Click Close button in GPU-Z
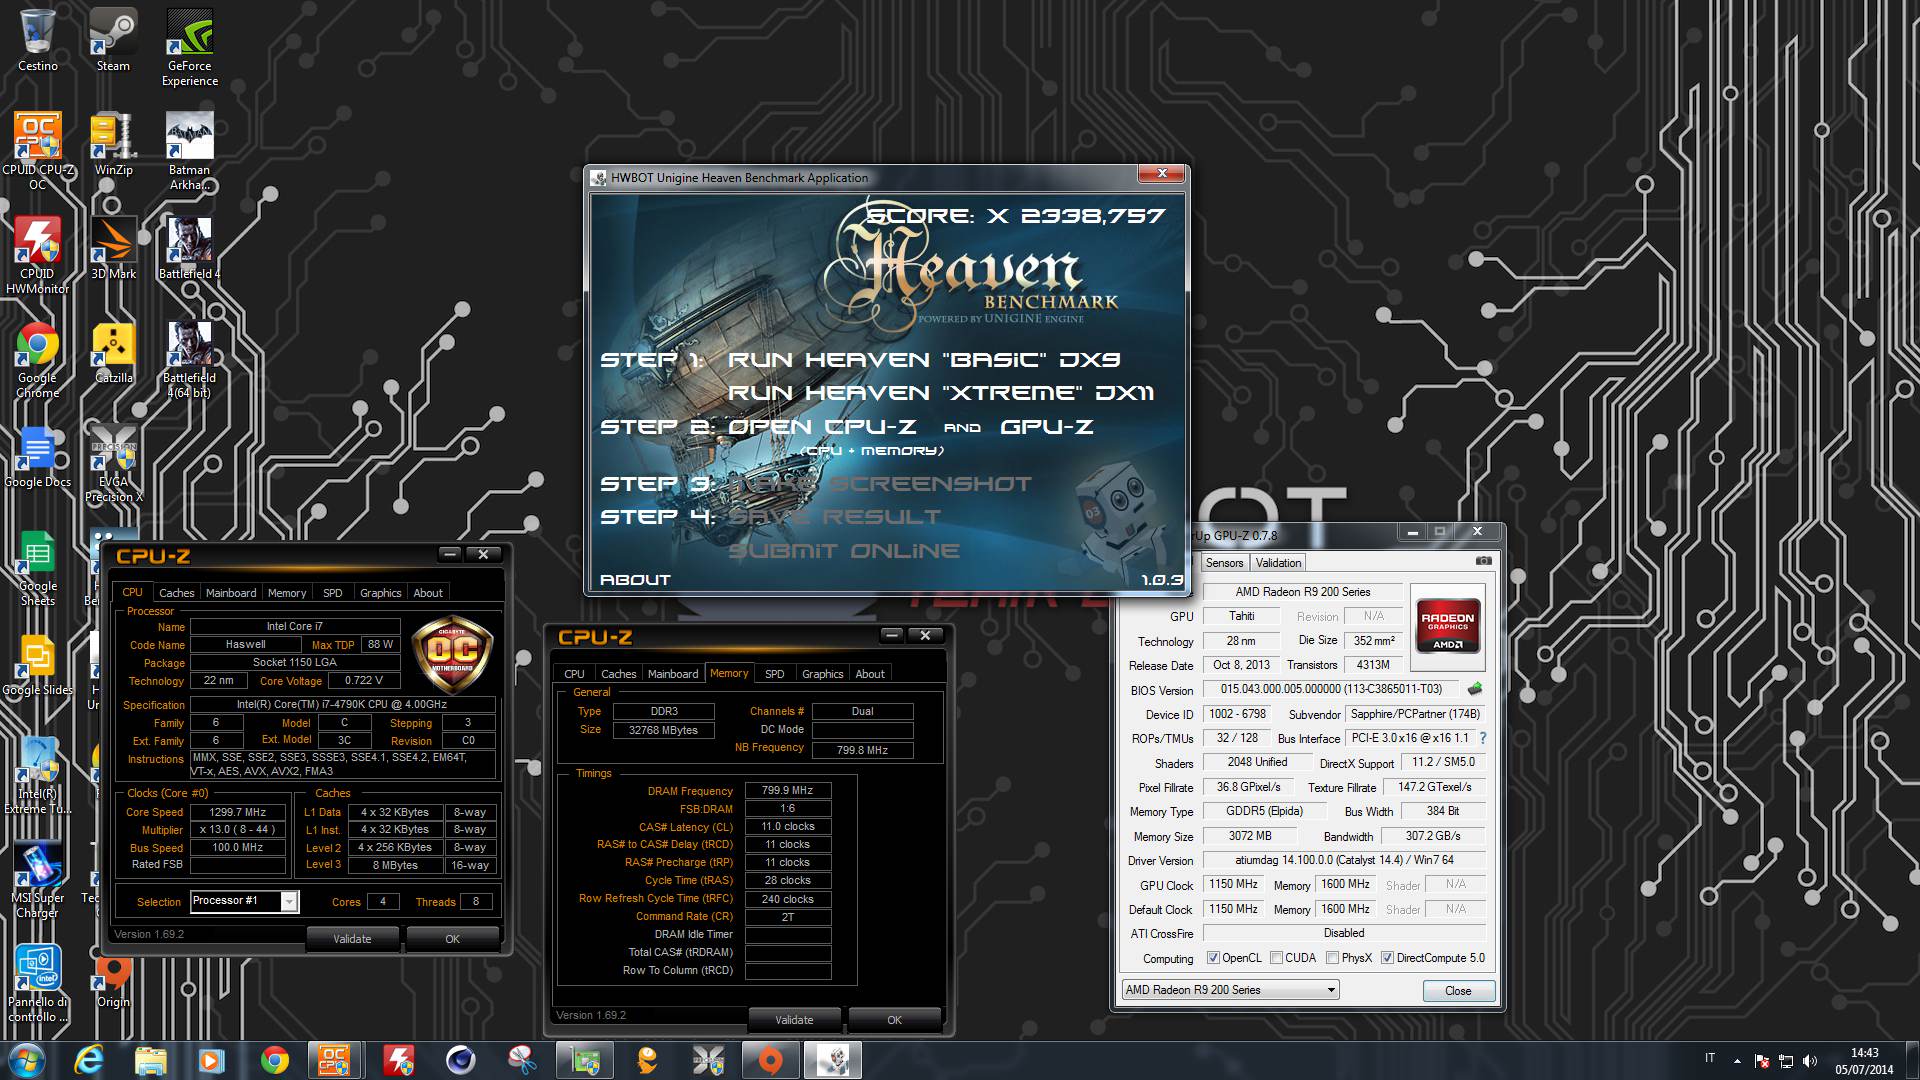This screenshot has width=1920, height=1080. click(1458, 991)
